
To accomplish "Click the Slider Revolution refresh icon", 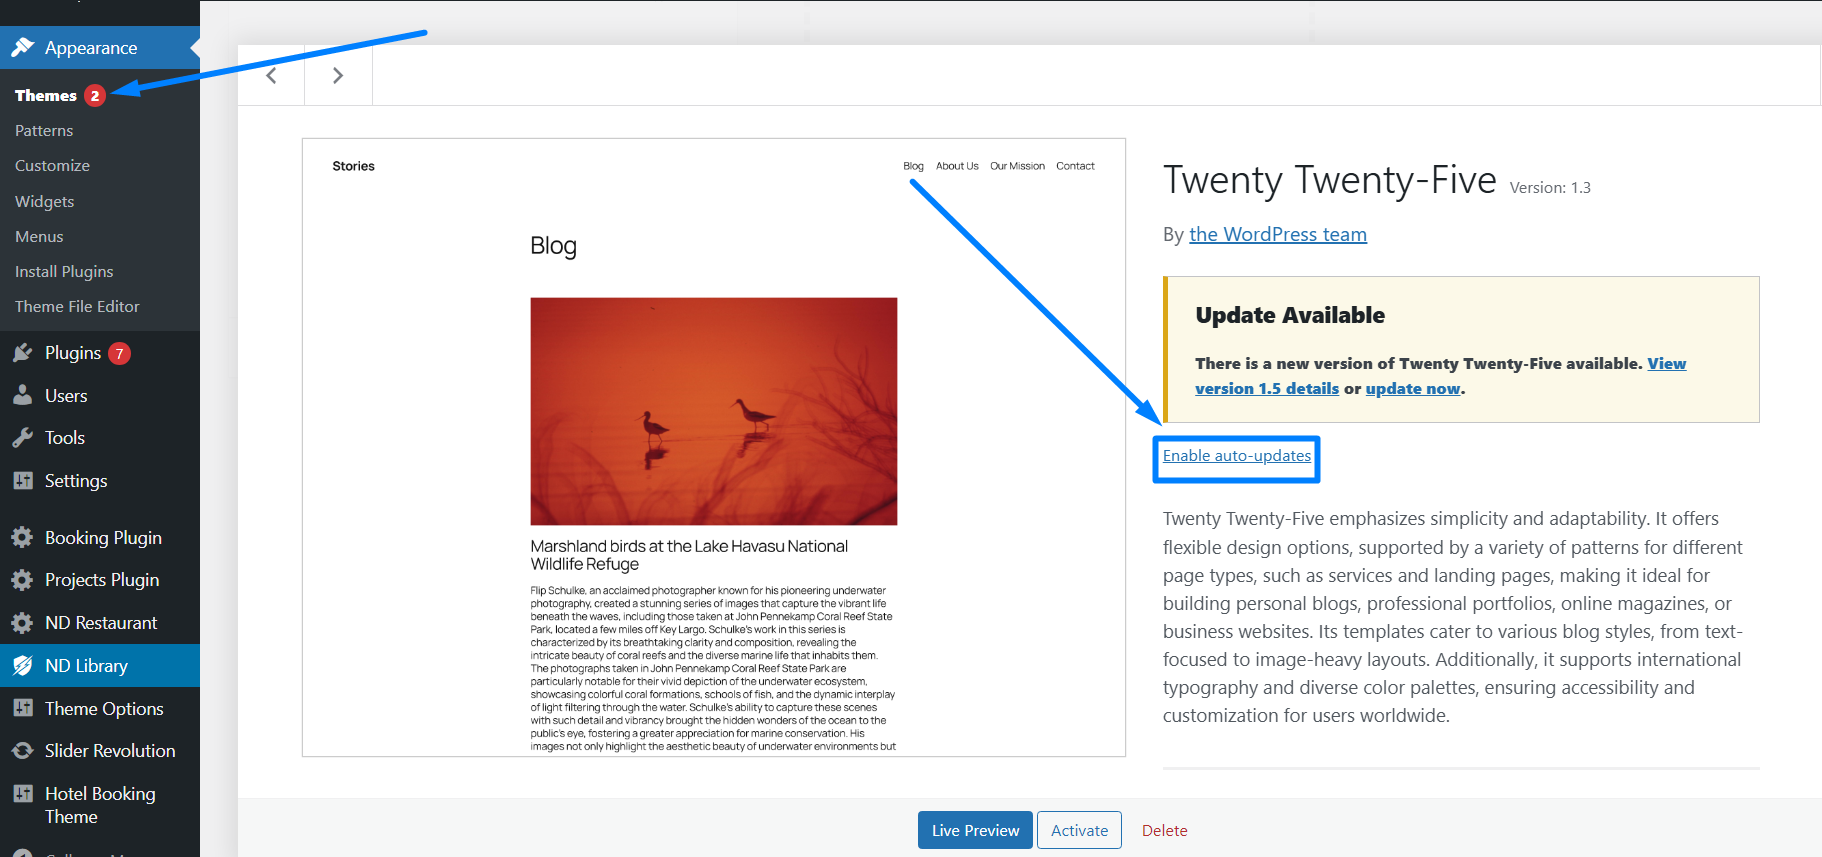I will click(x=22, y=751).
